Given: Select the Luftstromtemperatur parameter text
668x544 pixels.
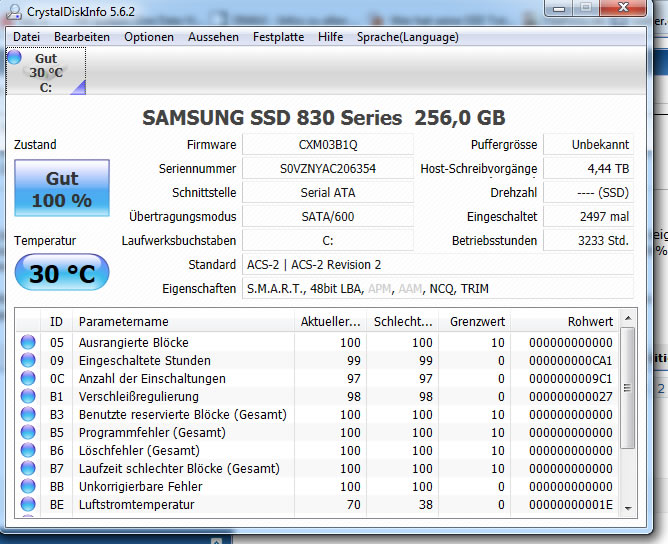Looking at the screenshot, I should coord(136,504).
